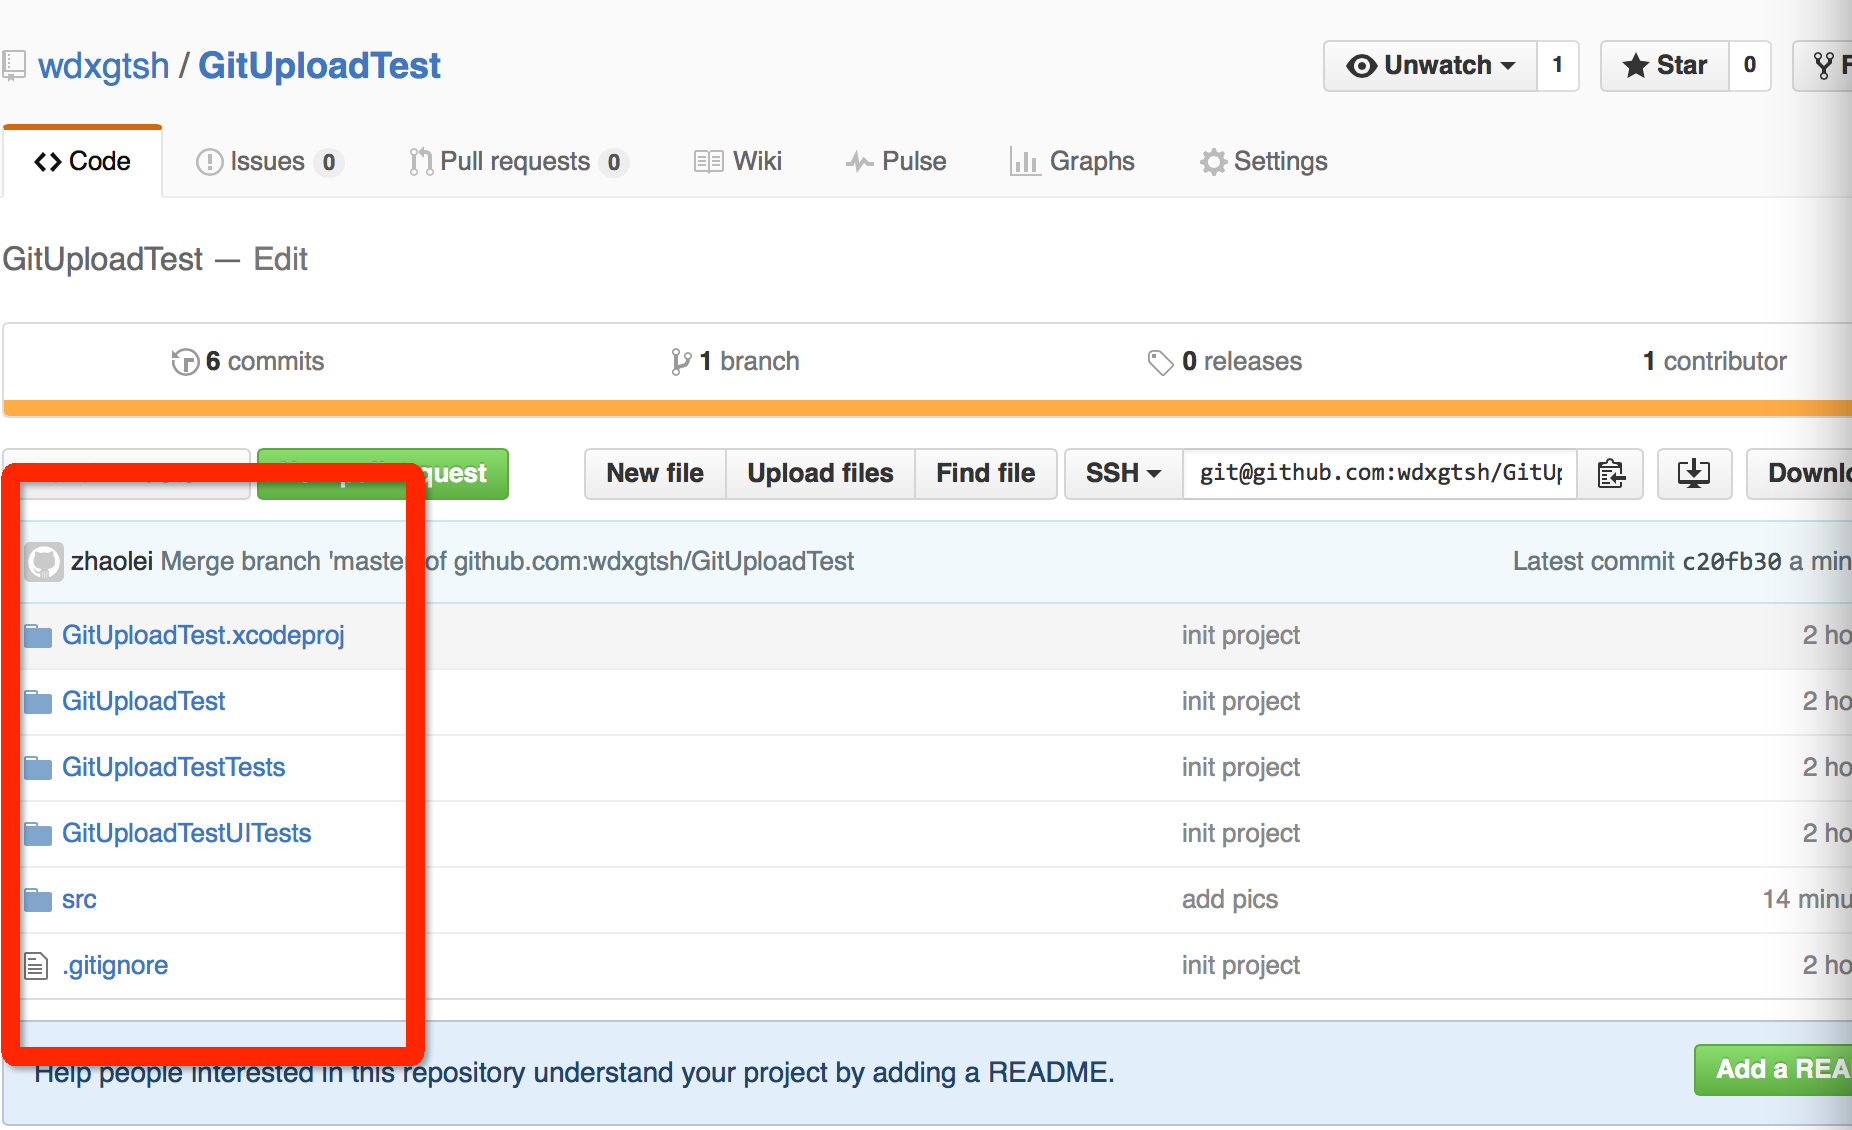Open the Settings tab
Screen dimensions: 1852x1130
(1264, 162)
